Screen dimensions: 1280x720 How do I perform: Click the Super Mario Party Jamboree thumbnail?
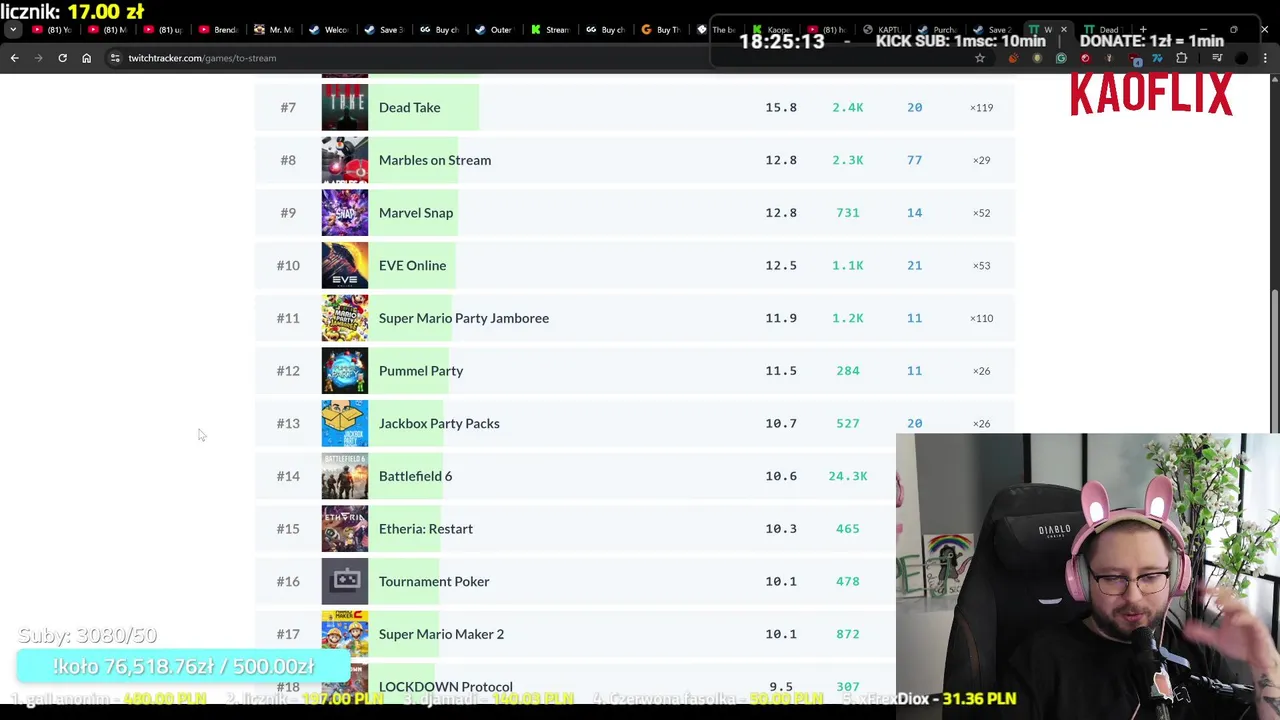pyautogui.click(x=345, y=318)
